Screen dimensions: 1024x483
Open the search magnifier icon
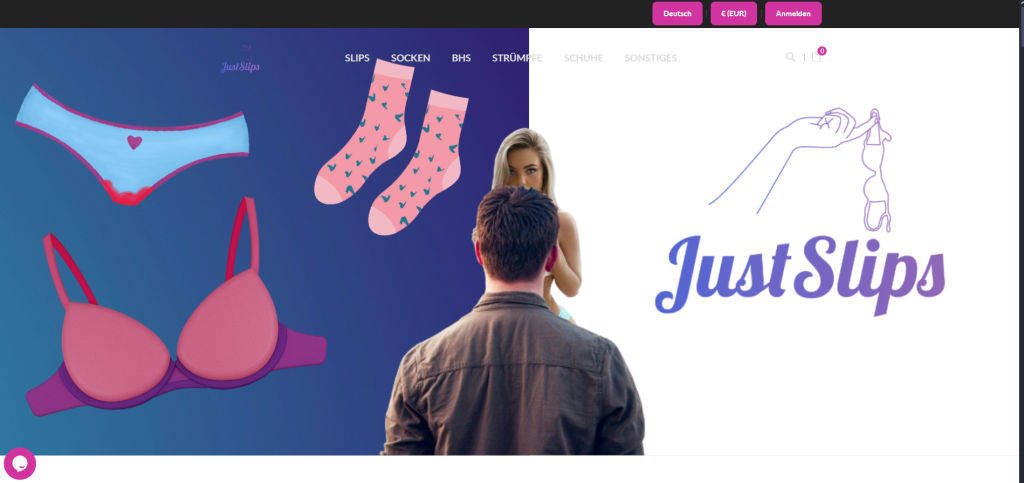[790, 57]
